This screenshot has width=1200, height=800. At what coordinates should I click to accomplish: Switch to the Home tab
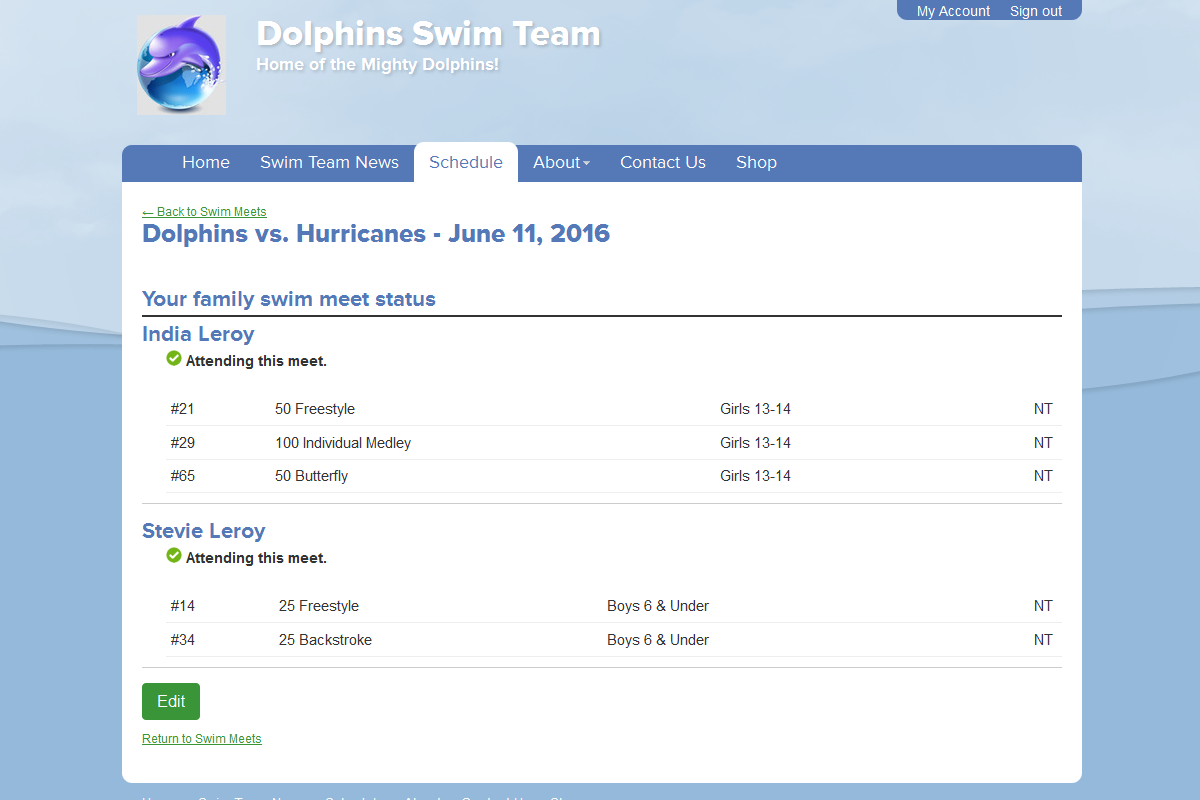pos(205,162)
